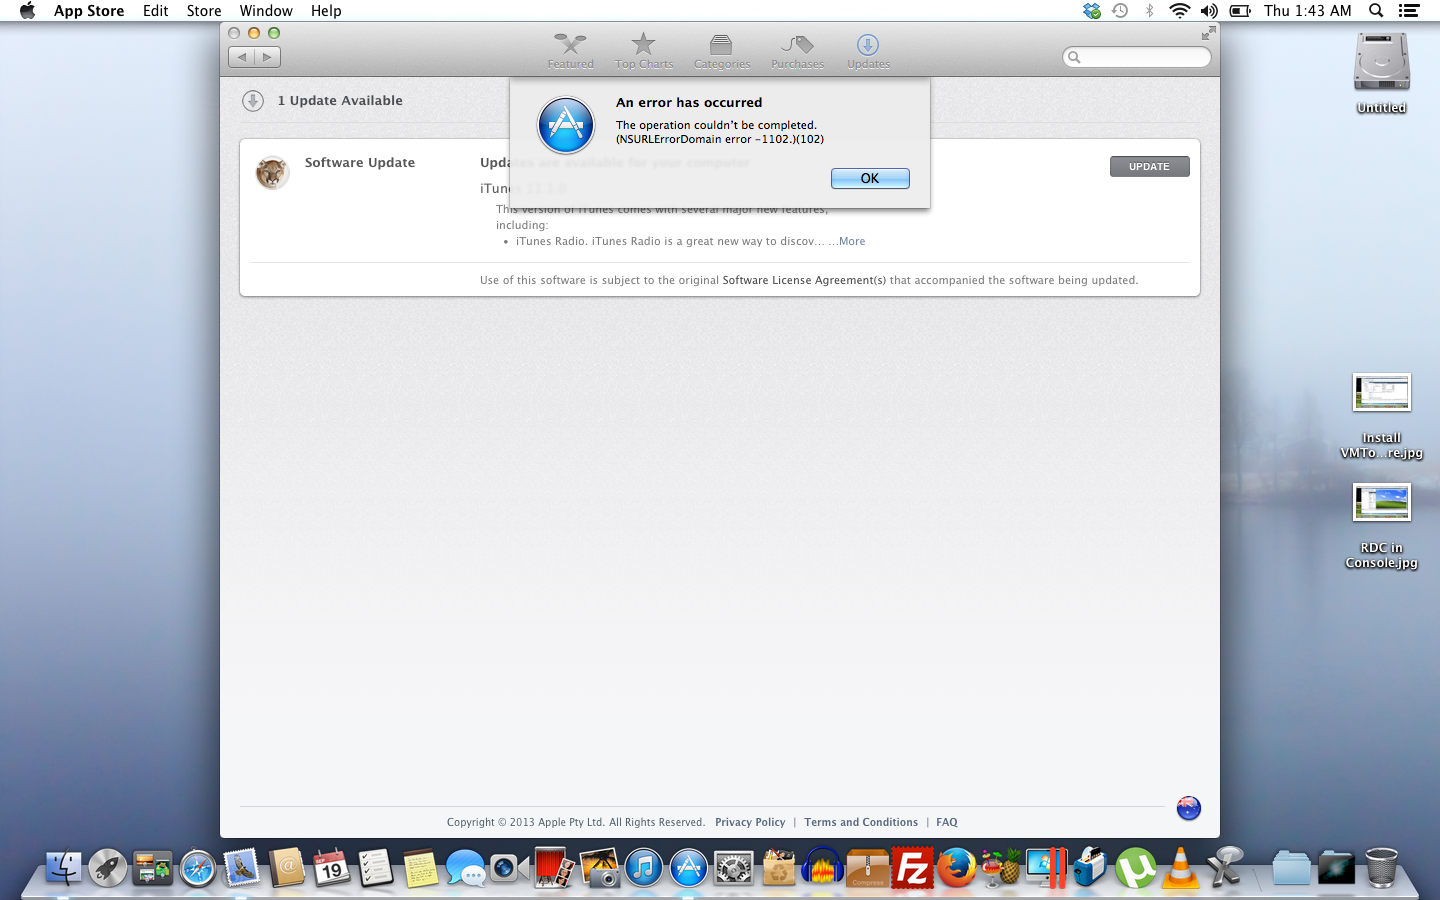The height and width of the screenshot is (900, 1440).
Task: Click the clock showing Thu 1:43 AM
Action: [x=1307, y=11]
